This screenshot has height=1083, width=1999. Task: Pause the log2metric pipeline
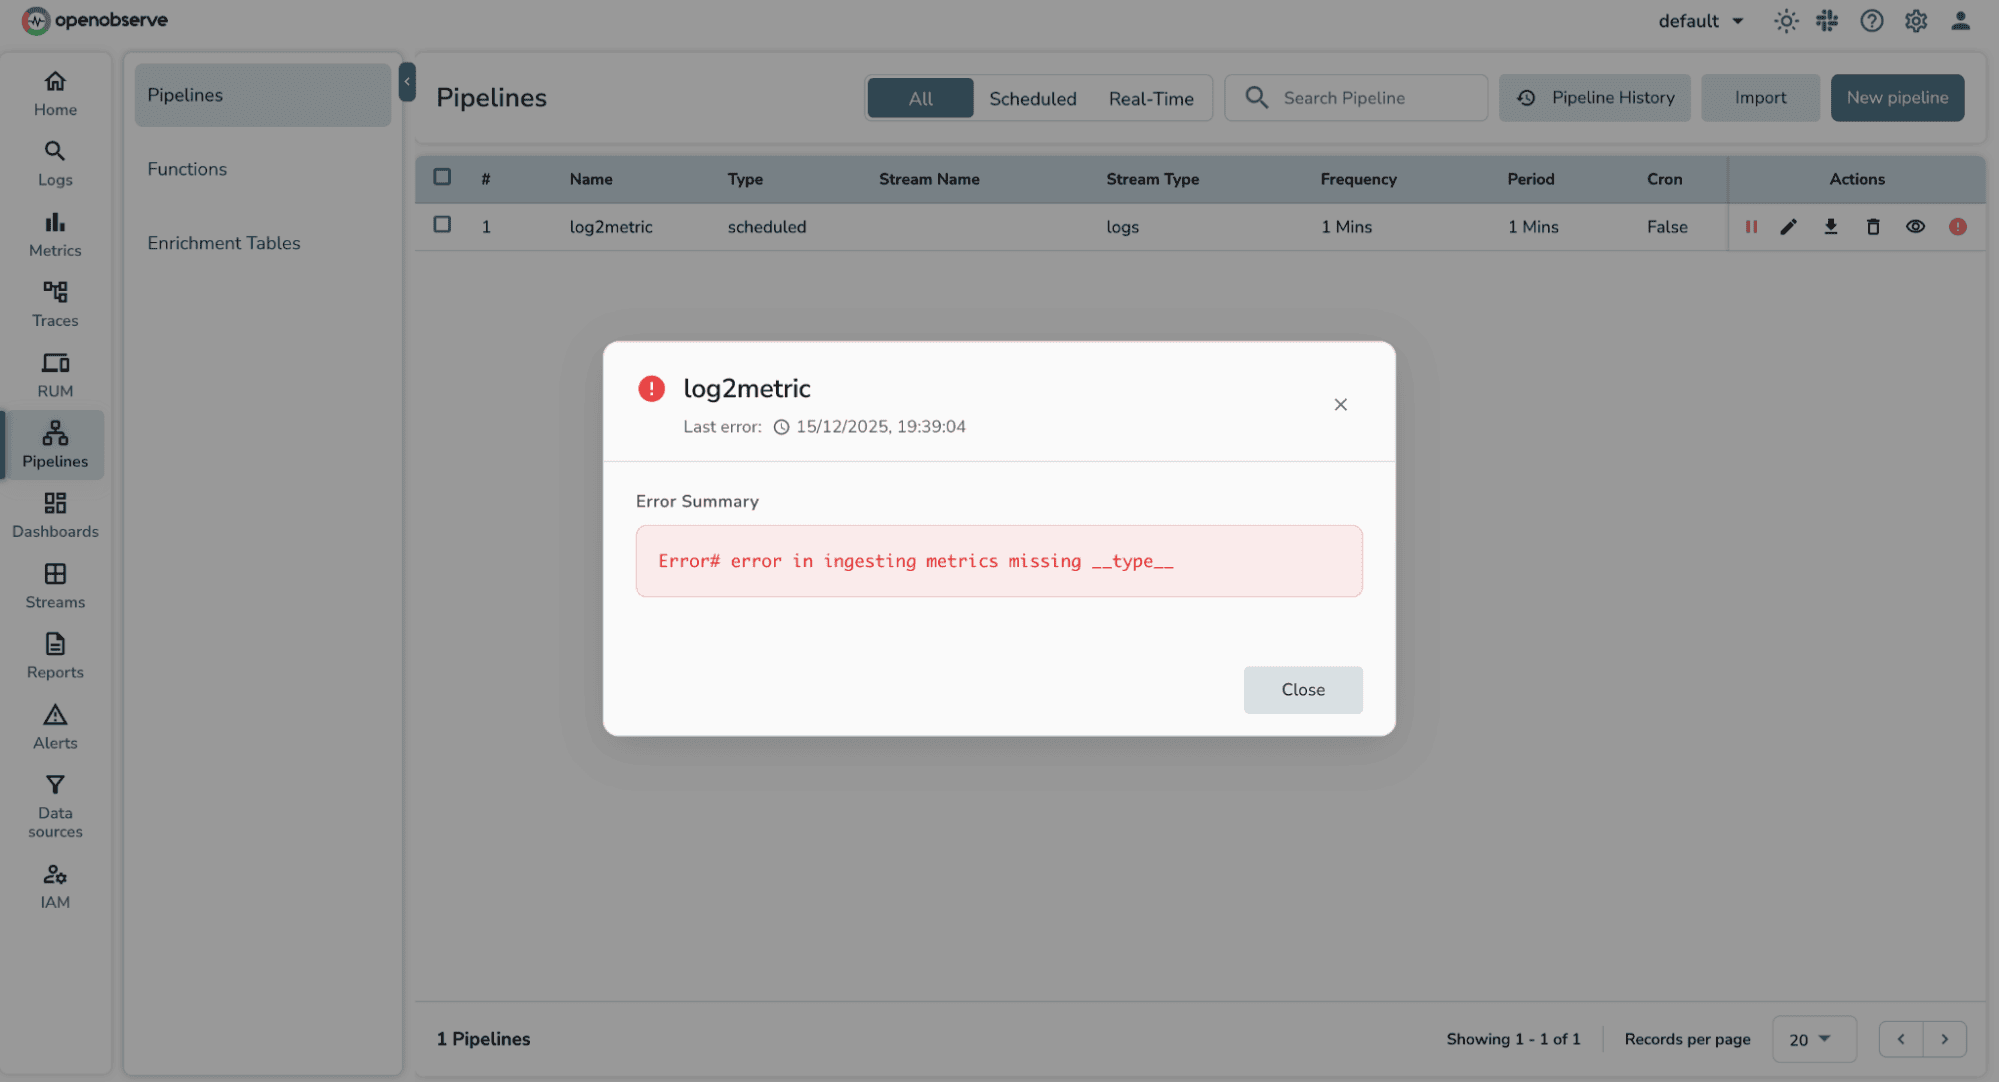pyautogui.click(x=1750, y=227)
